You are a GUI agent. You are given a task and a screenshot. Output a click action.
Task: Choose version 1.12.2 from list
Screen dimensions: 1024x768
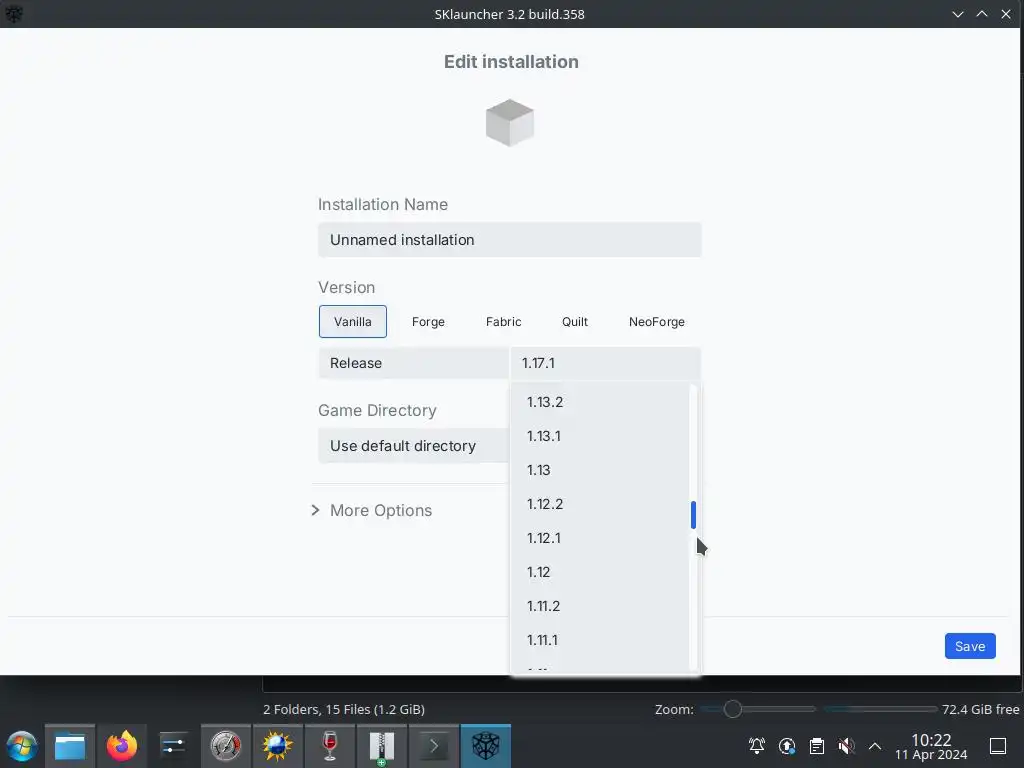click(x=600, y=504)
